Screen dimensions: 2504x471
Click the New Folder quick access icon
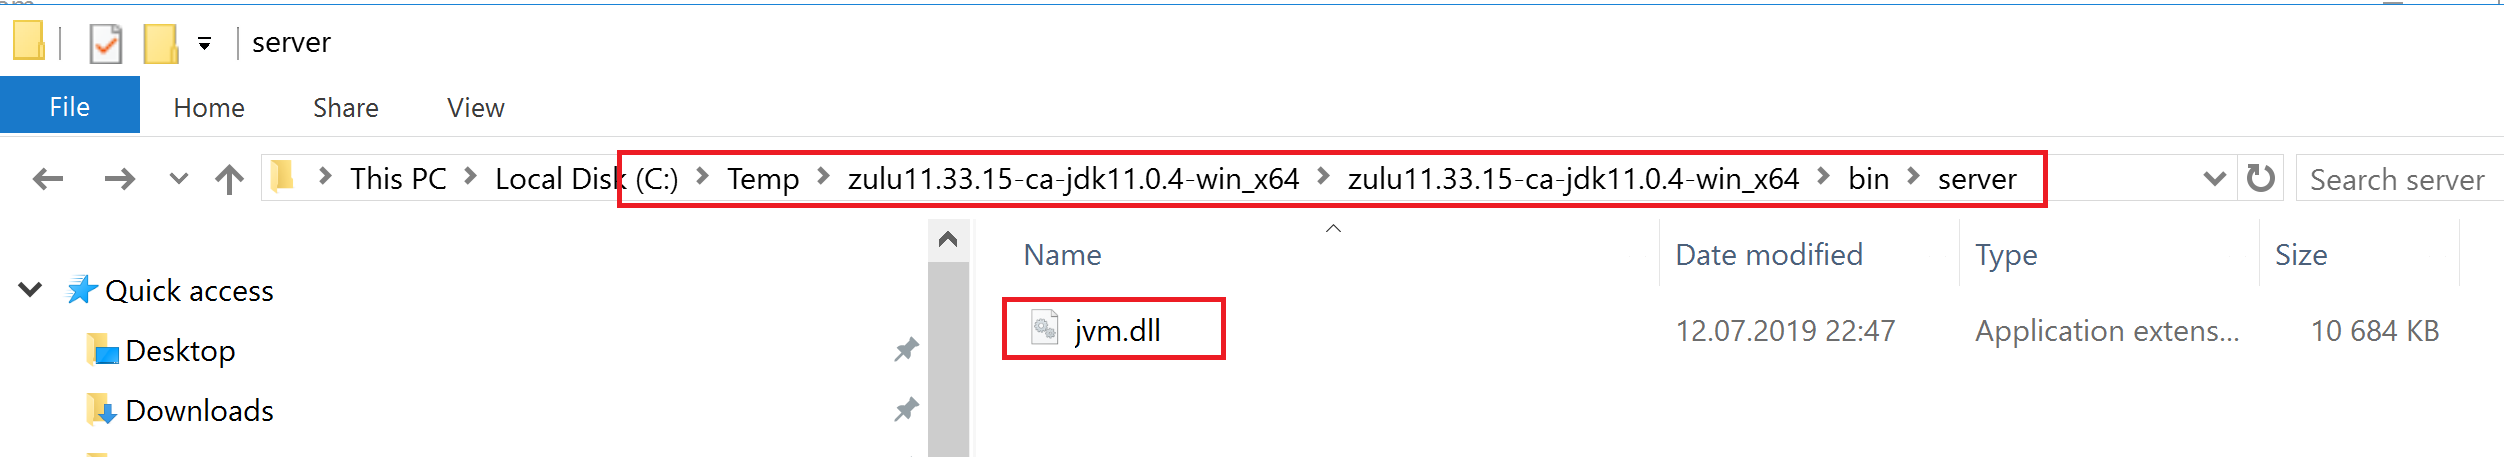pos(160,44)
